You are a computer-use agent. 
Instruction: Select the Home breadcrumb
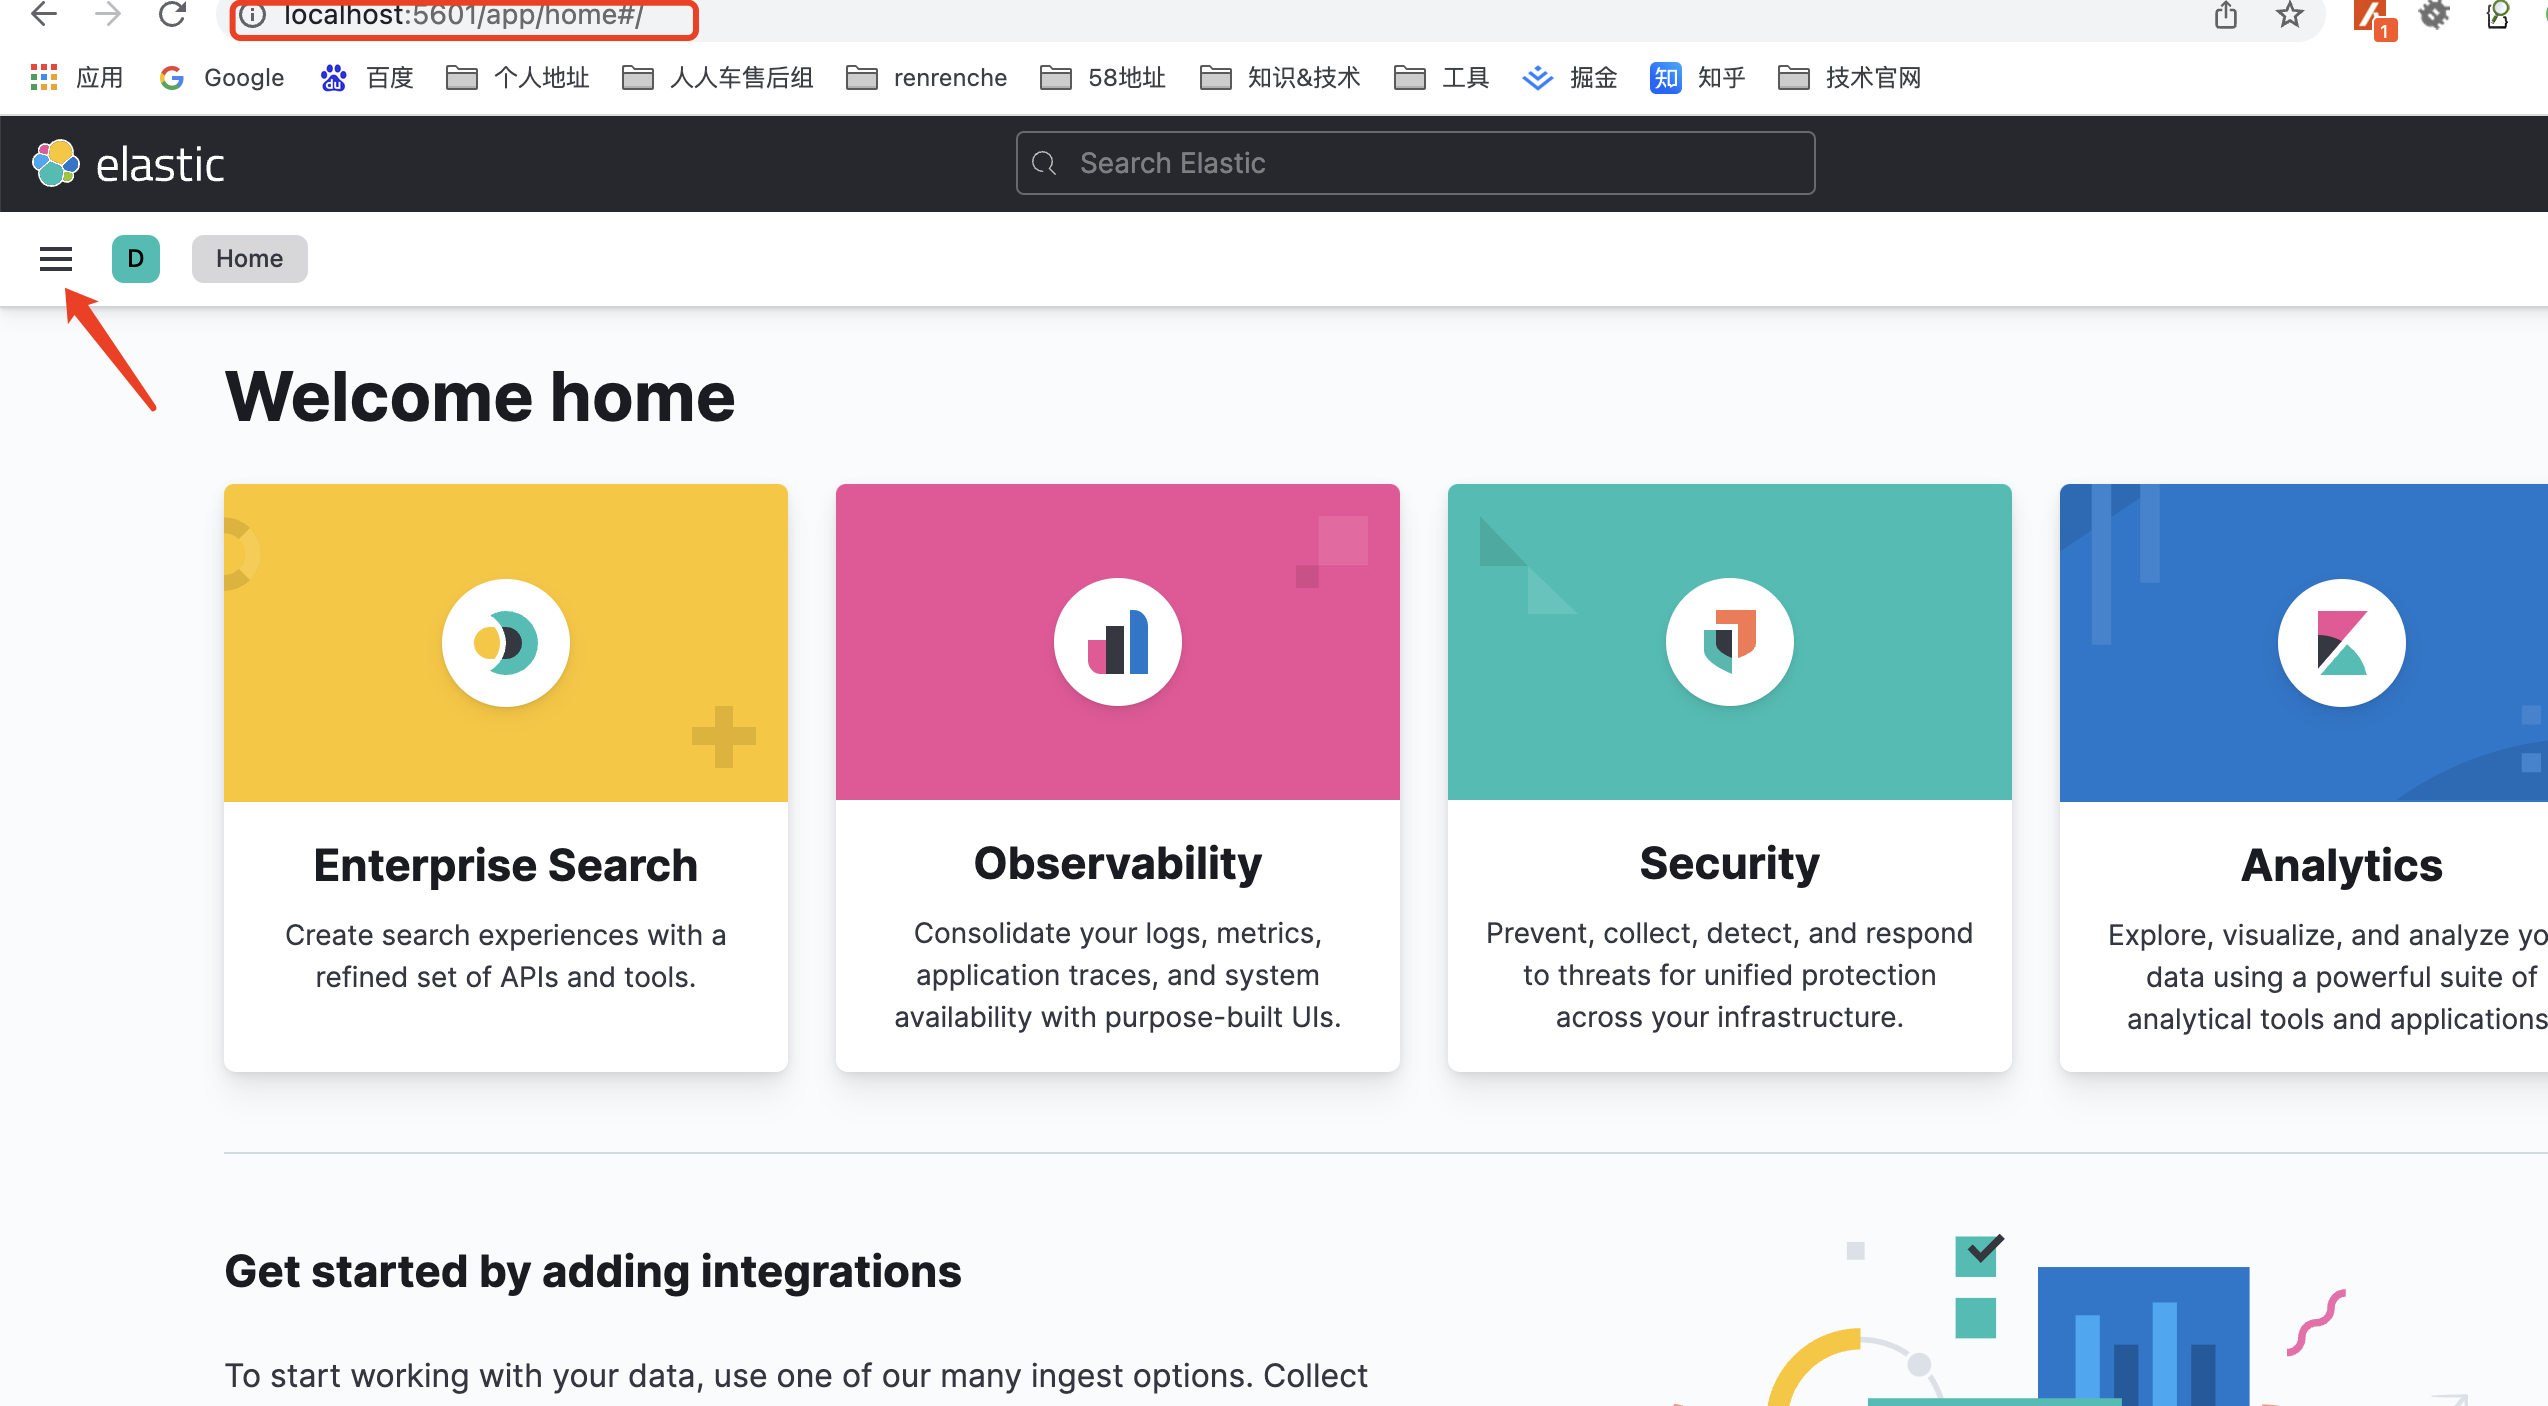pos(248,259)
